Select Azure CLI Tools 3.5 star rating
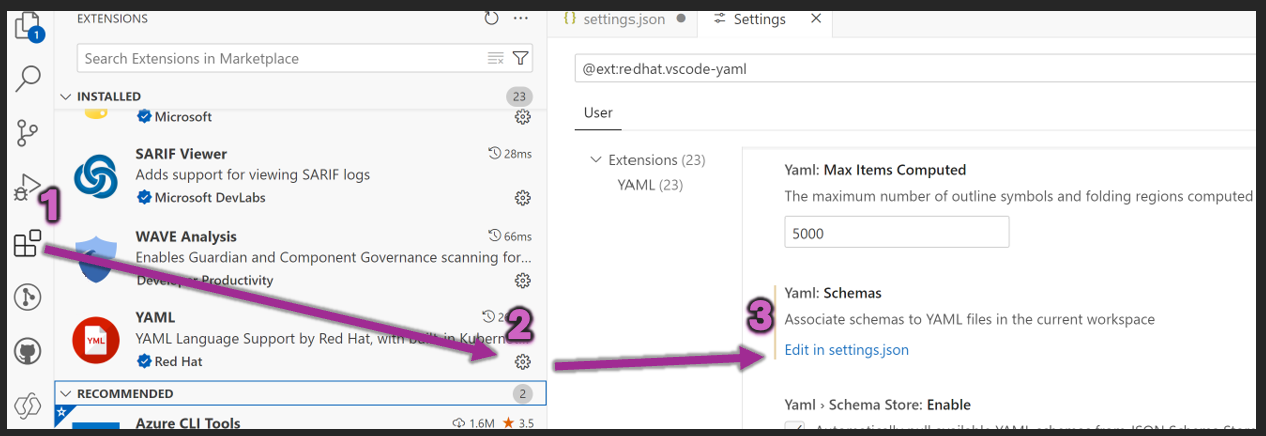Viewport: 1266px width, 436px height. tap(518, 423)
